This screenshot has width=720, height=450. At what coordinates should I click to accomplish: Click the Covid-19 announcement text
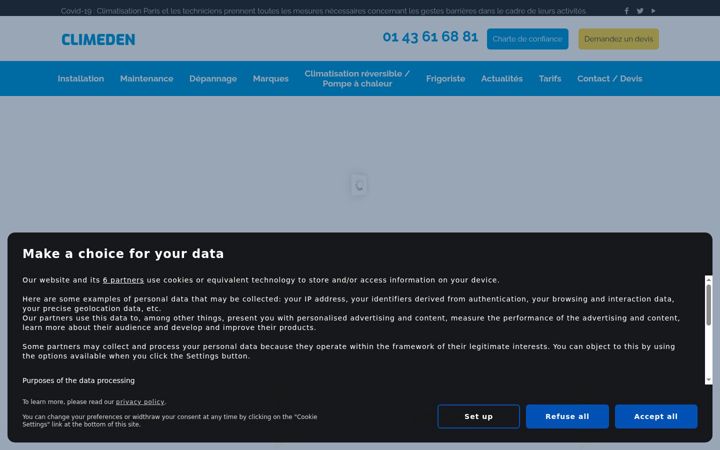point(323,11)
